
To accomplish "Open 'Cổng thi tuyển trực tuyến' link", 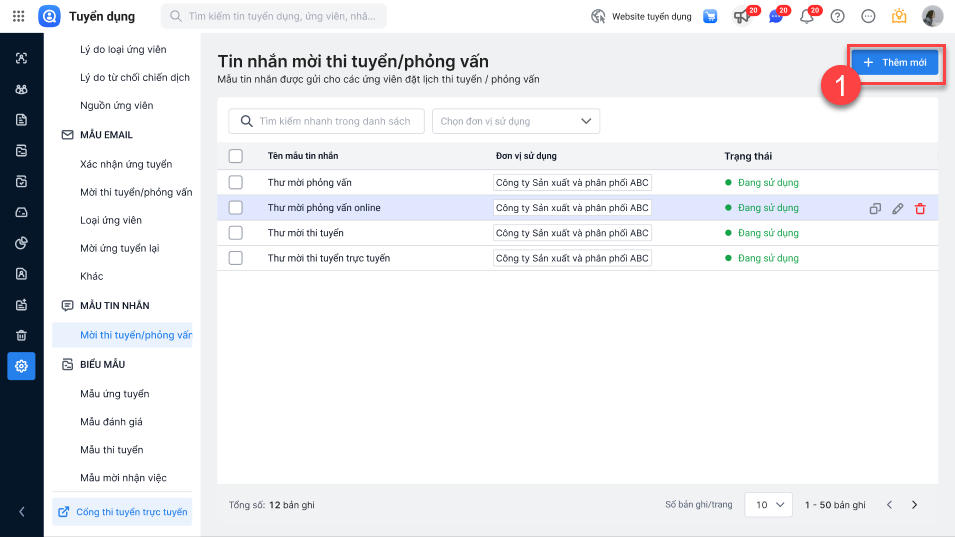I will coord(122,512).
